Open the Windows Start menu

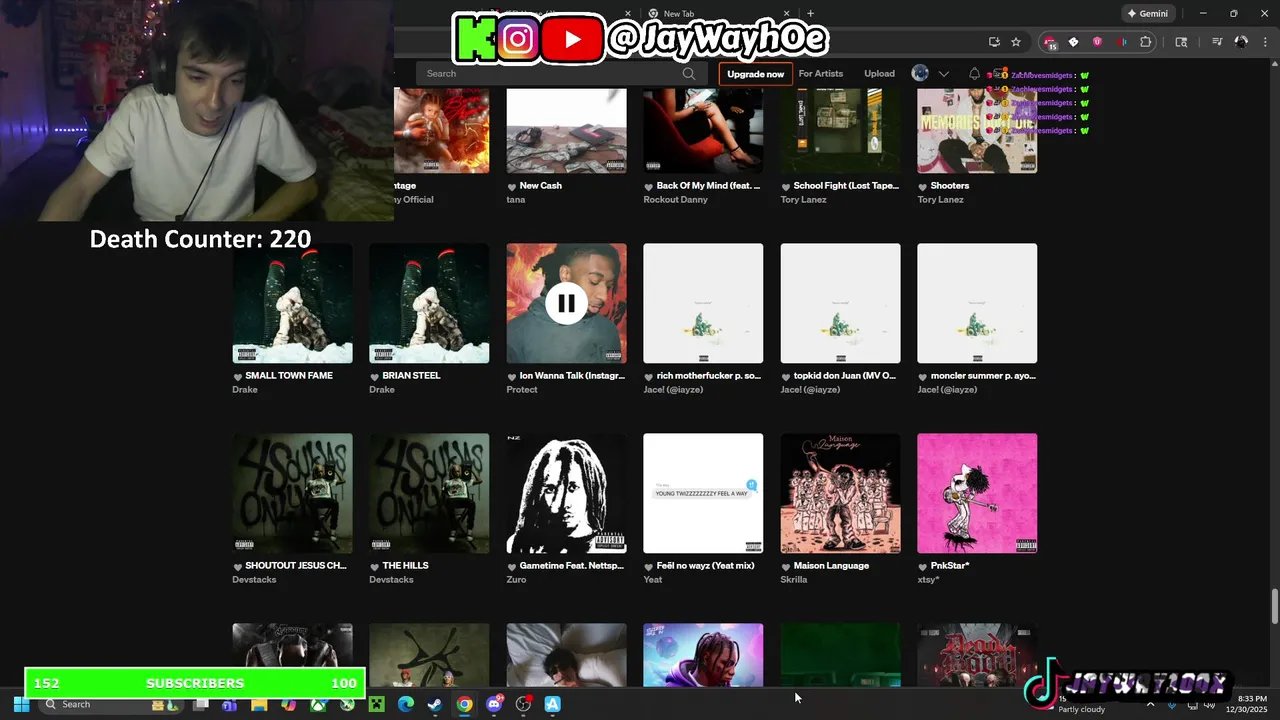(x=21, y=705)
